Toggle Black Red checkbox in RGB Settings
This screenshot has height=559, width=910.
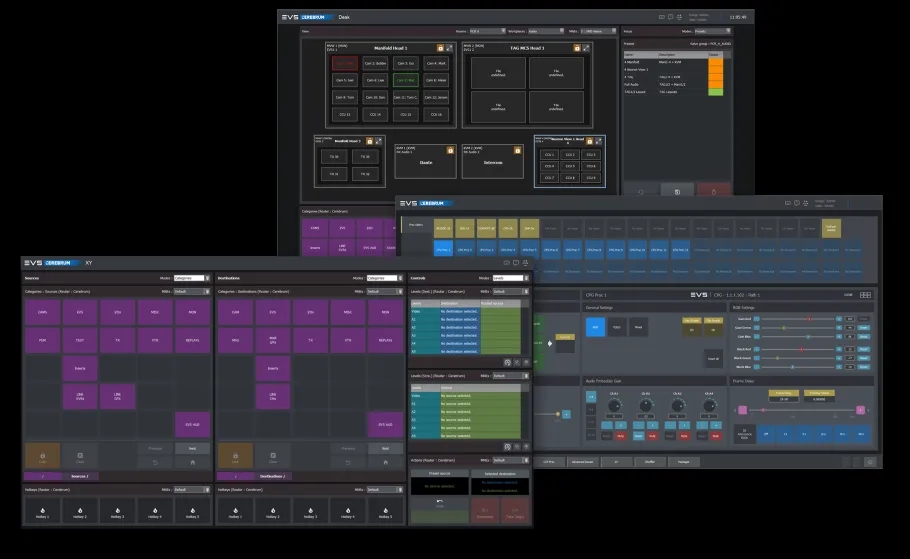[757, 349]
